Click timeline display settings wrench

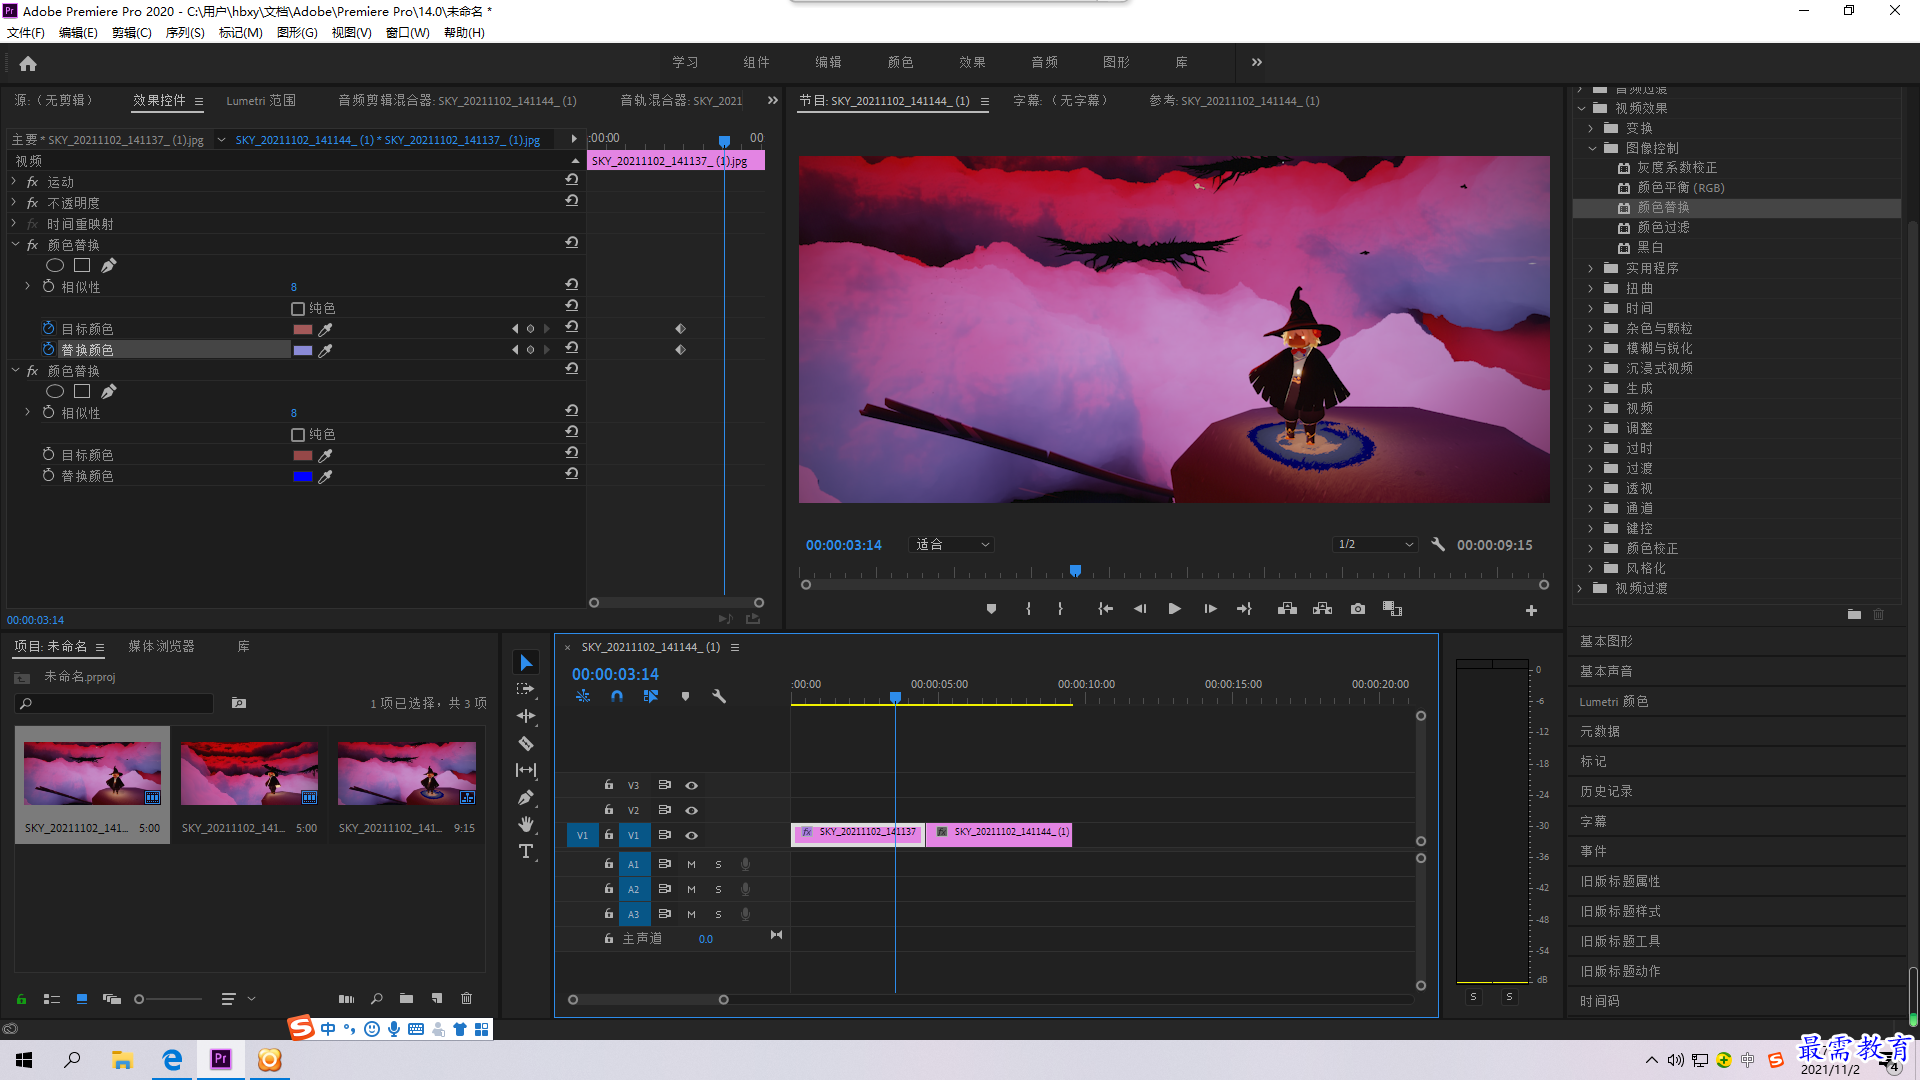718,696
